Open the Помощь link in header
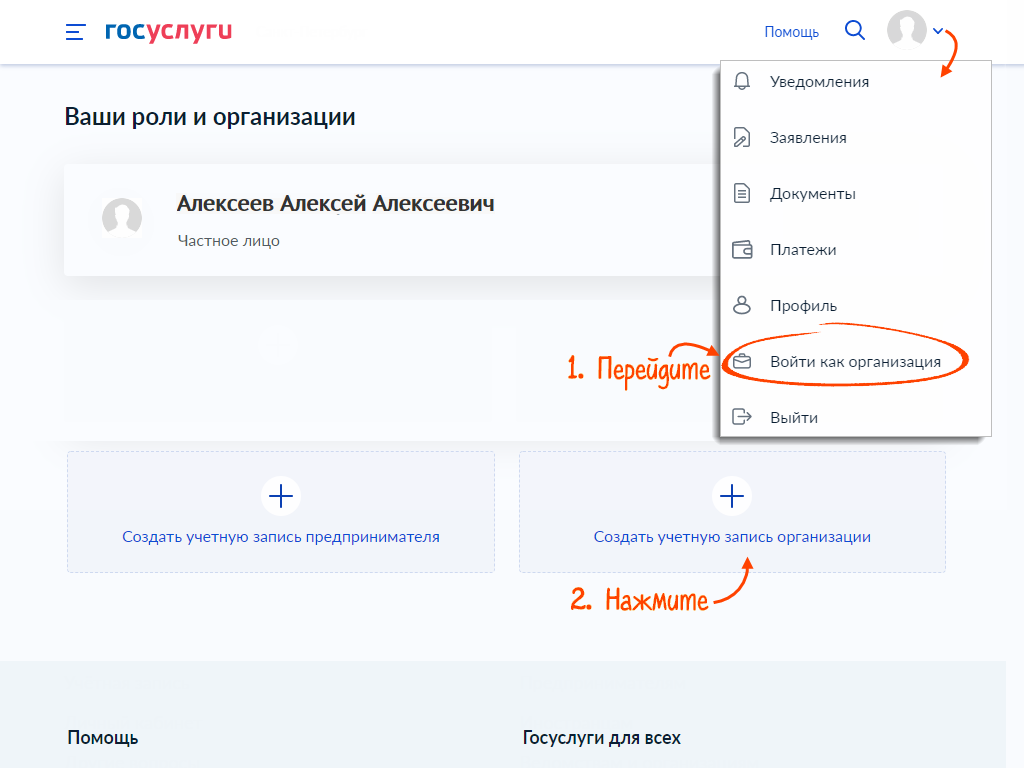 pos(792,32)
